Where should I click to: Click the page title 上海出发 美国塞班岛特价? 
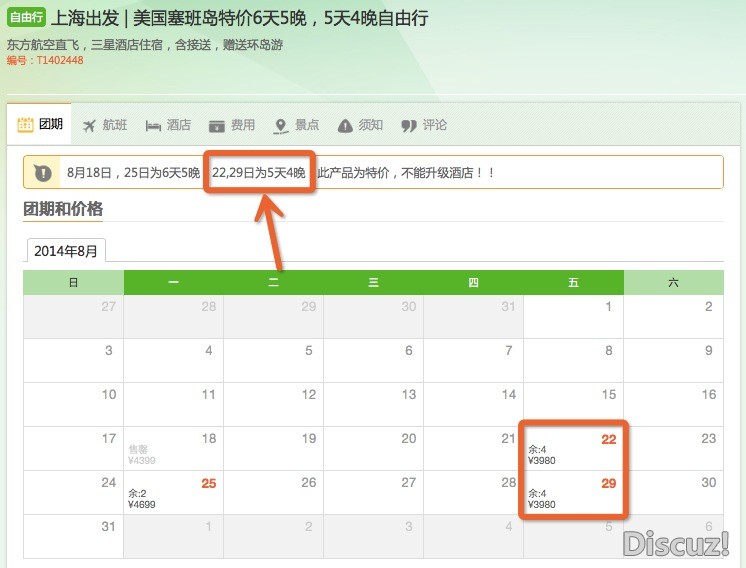tap(239, 18)
